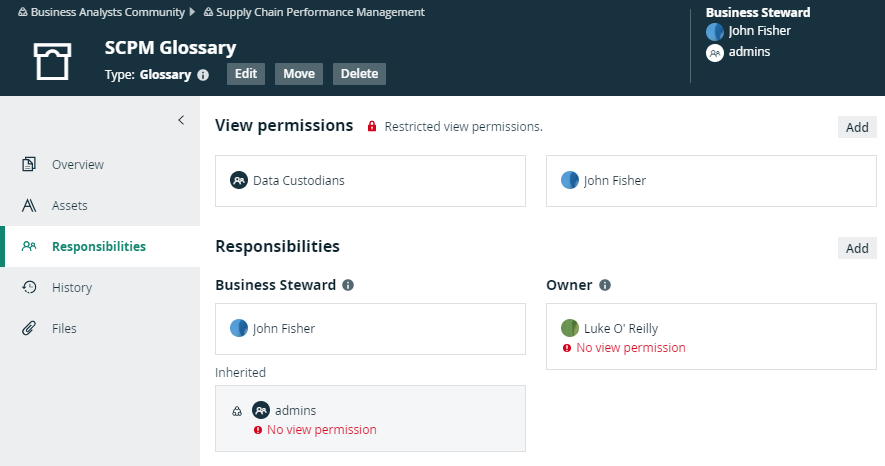This screenshot has height=466, width=885.
Task: Click the inherited admins group icon
Action: click(x=261, y=410)
